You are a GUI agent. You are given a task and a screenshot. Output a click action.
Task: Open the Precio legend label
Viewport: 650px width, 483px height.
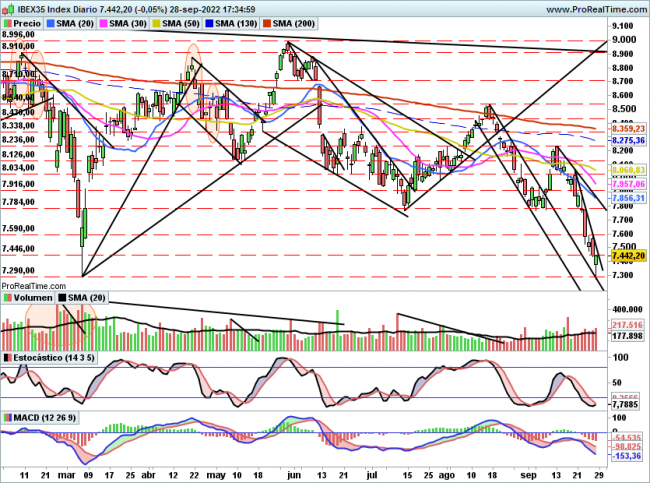click(x=28, y=21)
